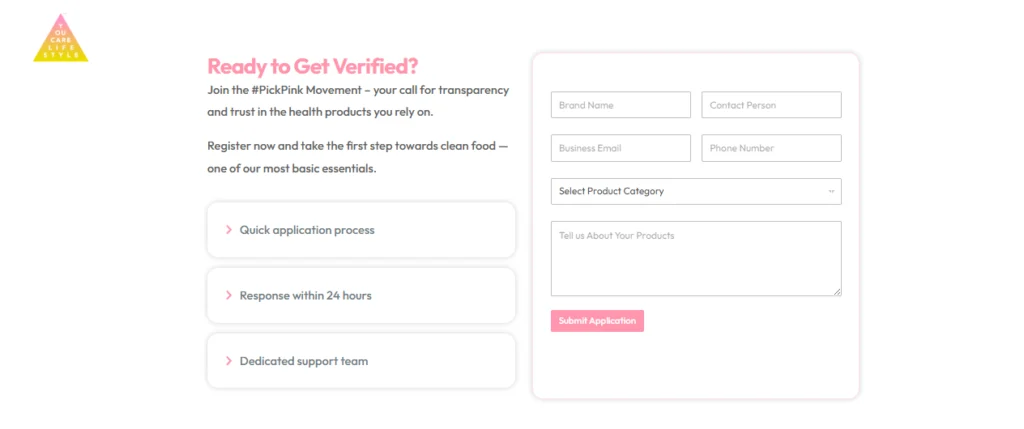1024x429 pixels.
Task: Click the chevron beside Quick application process
Action: click(x=229, y=230)
